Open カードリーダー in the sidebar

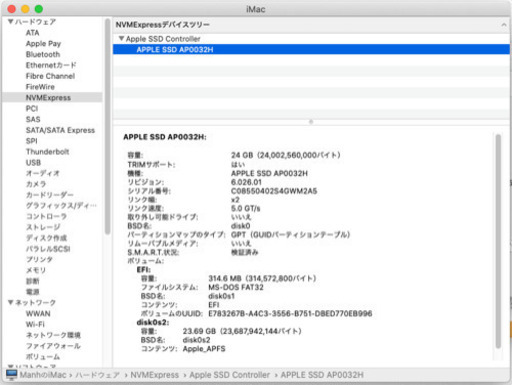coord(50,195)
